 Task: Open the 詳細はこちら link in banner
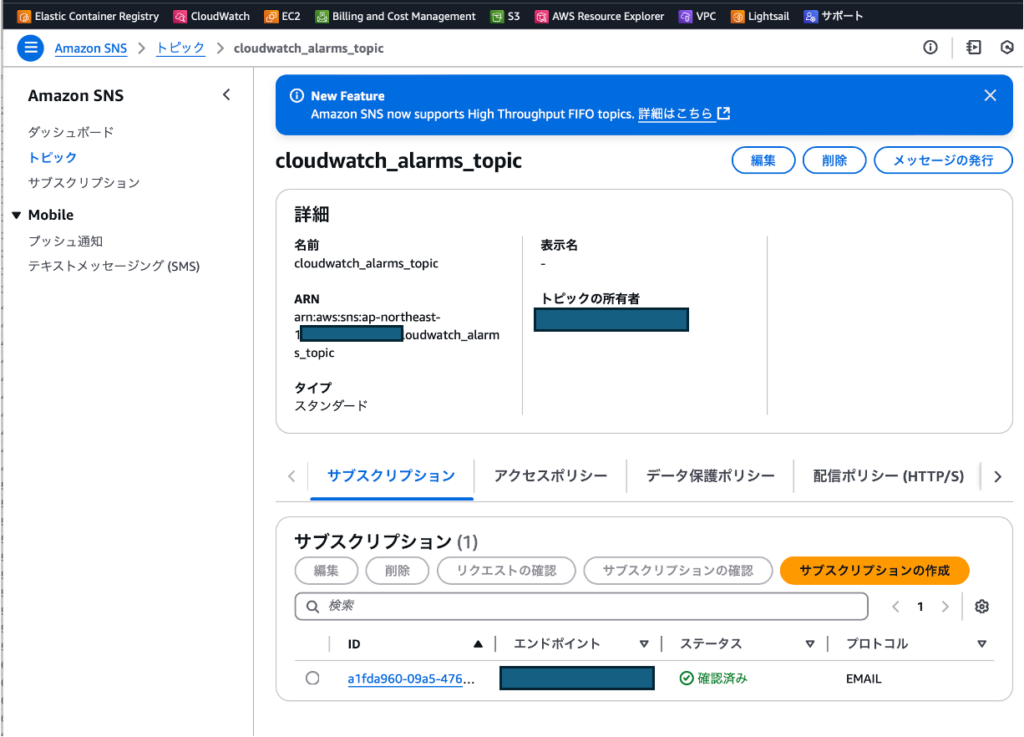(683, 114)
